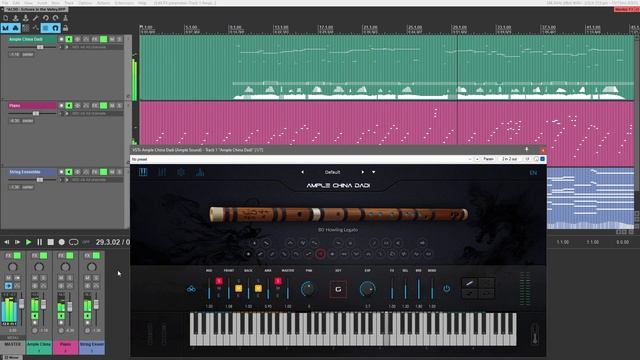Toggle ripple editing toolbar icon
This screenshot has height=360, width=640.
point(26,28)
